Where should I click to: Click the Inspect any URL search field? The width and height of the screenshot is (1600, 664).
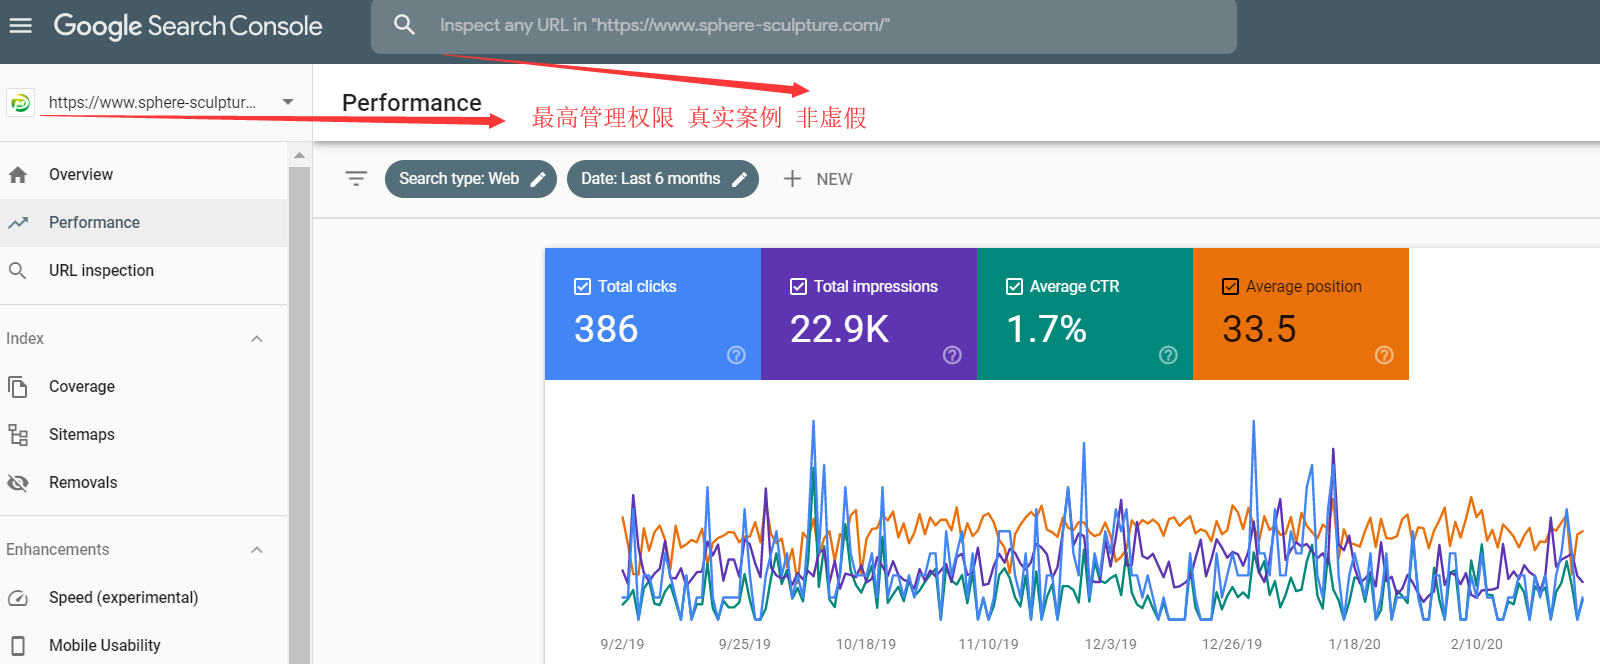click(804, 26)
